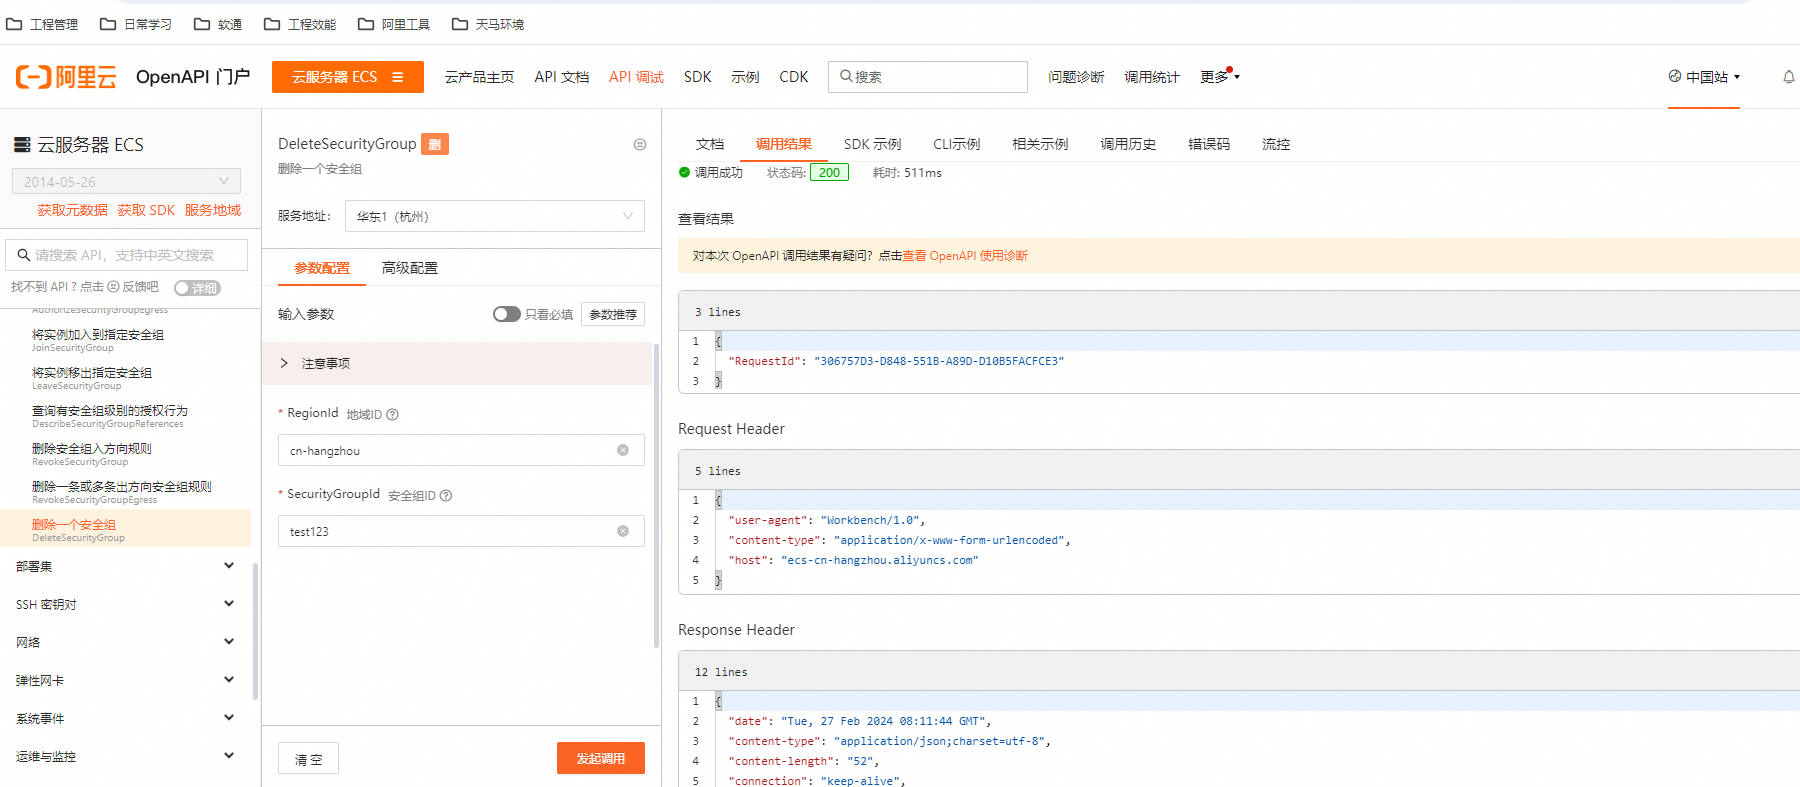This screenshot has height=787, width=1800.
Task: Expand the 弹性网卡 category
Action: 126,680
